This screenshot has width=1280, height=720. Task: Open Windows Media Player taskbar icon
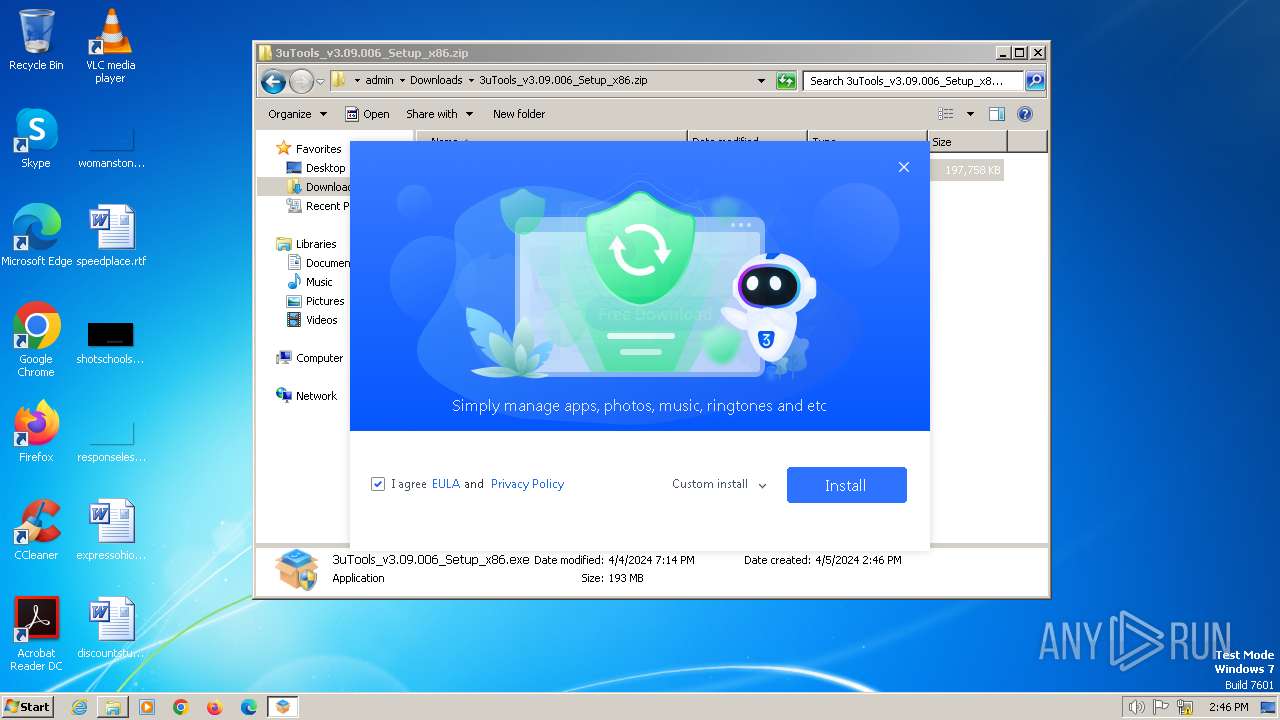pos(147,707)
